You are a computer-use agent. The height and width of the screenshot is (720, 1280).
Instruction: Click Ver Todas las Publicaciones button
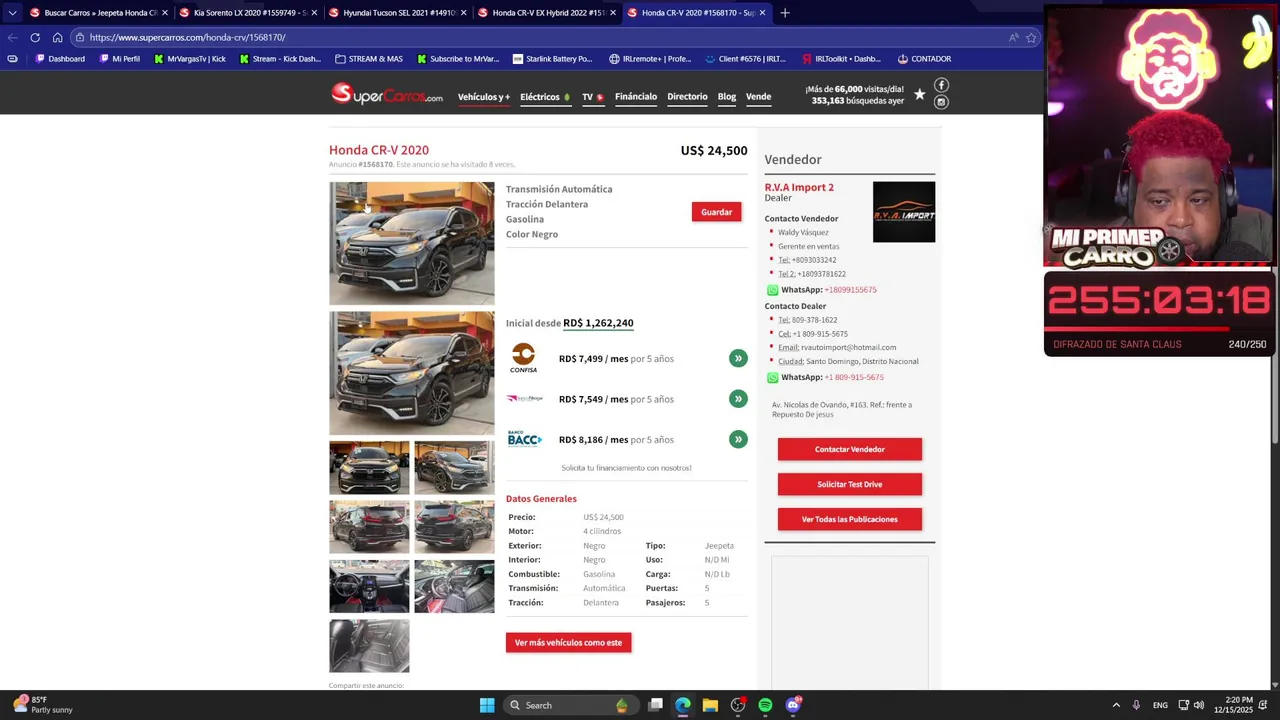(850, 519)
